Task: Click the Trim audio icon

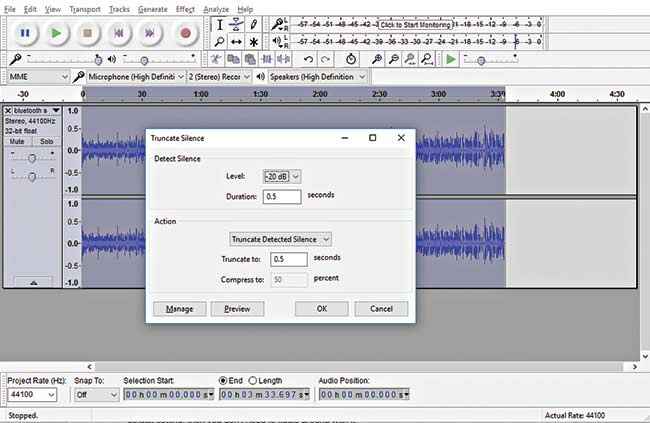Action: 267,59
